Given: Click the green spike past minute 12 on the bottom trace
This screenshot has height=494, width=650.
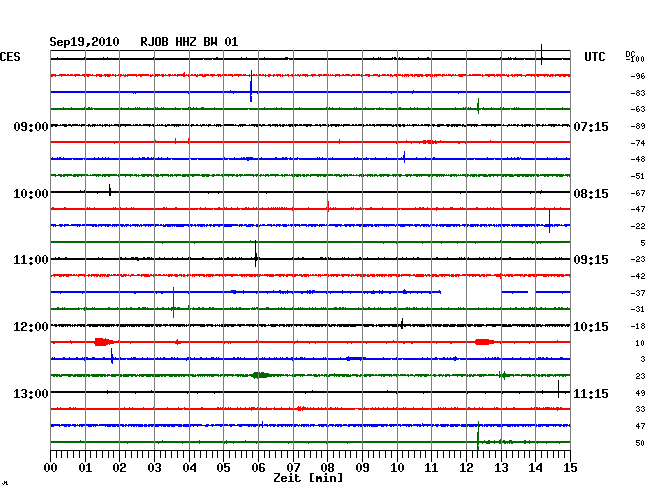Looking at the screenshot, I should [x=478, y=436].
